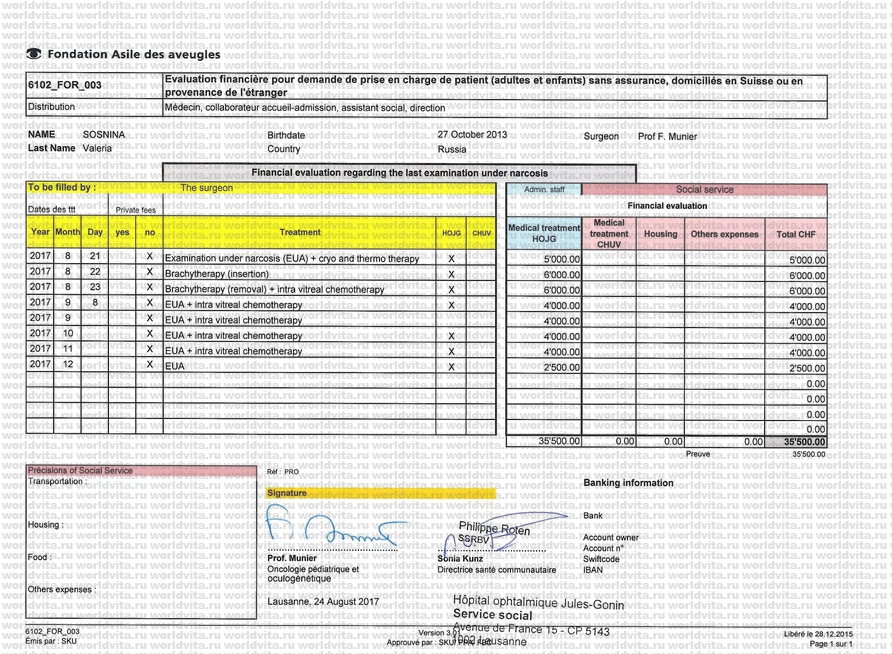Click the 'Medical treatment CHUV' column header
892x654 pixels.
609,233
